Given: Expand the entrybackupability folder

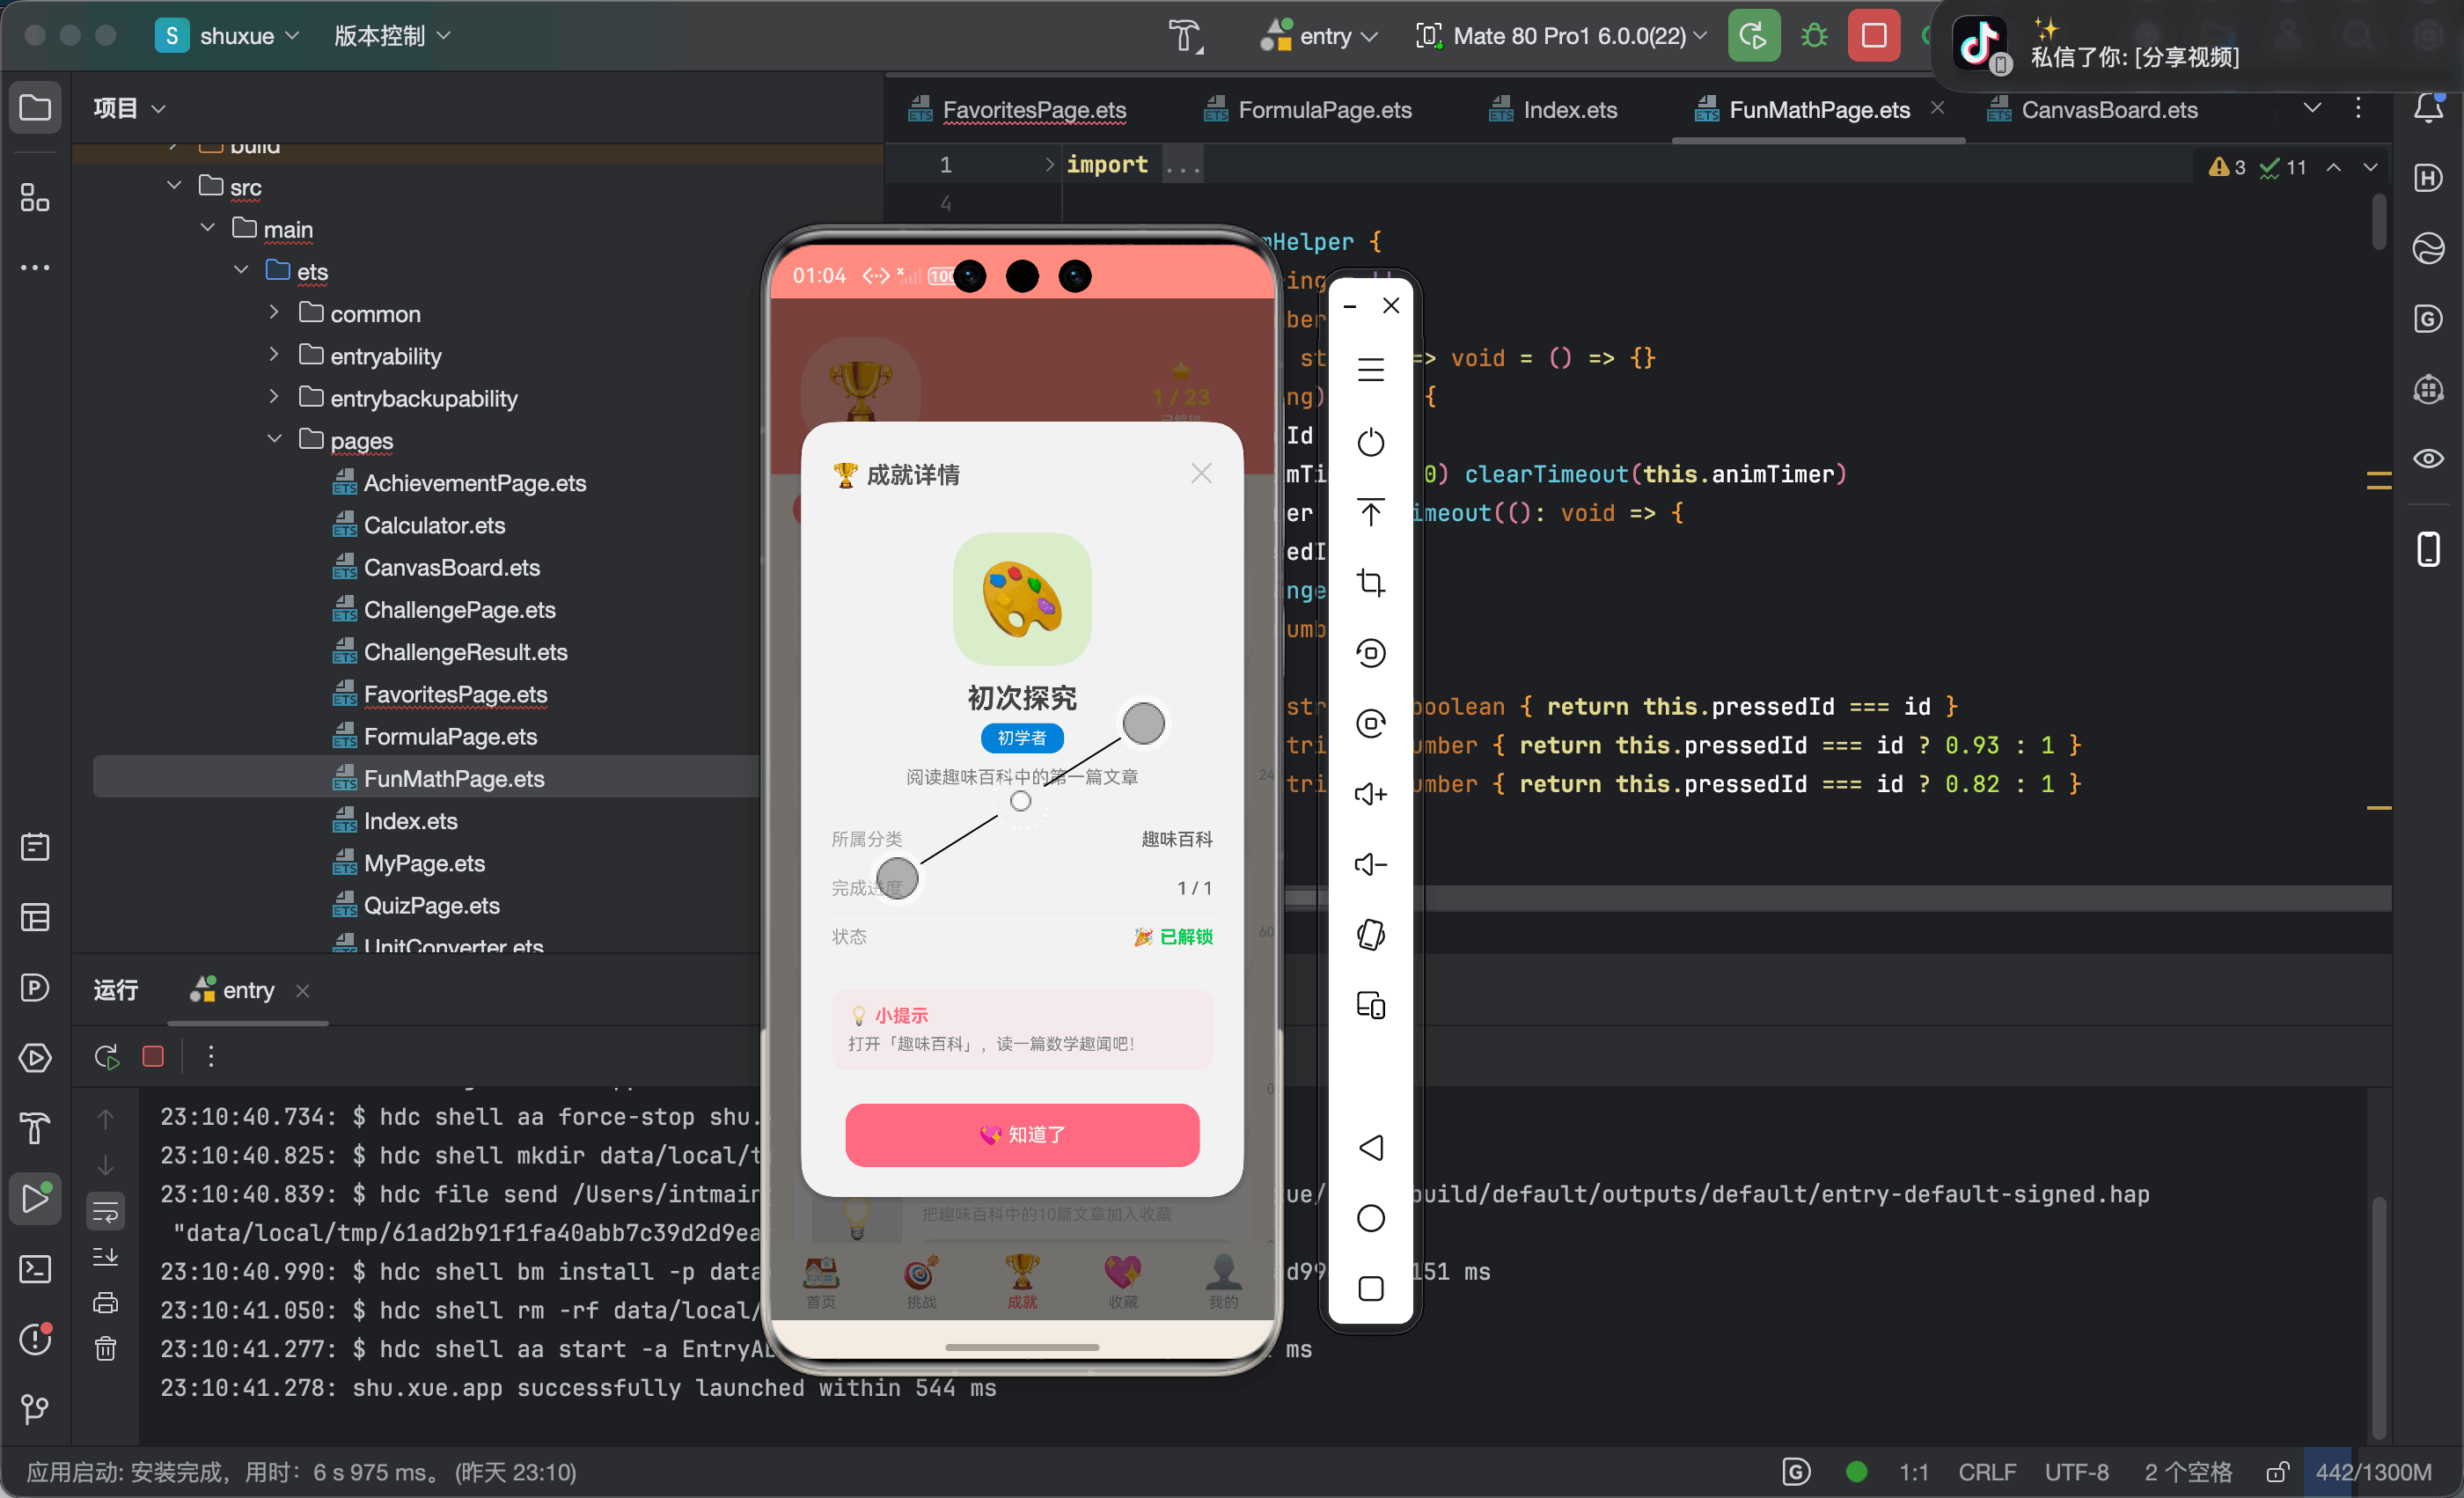Looking at the screenshot, I should (x=274, y=397).
